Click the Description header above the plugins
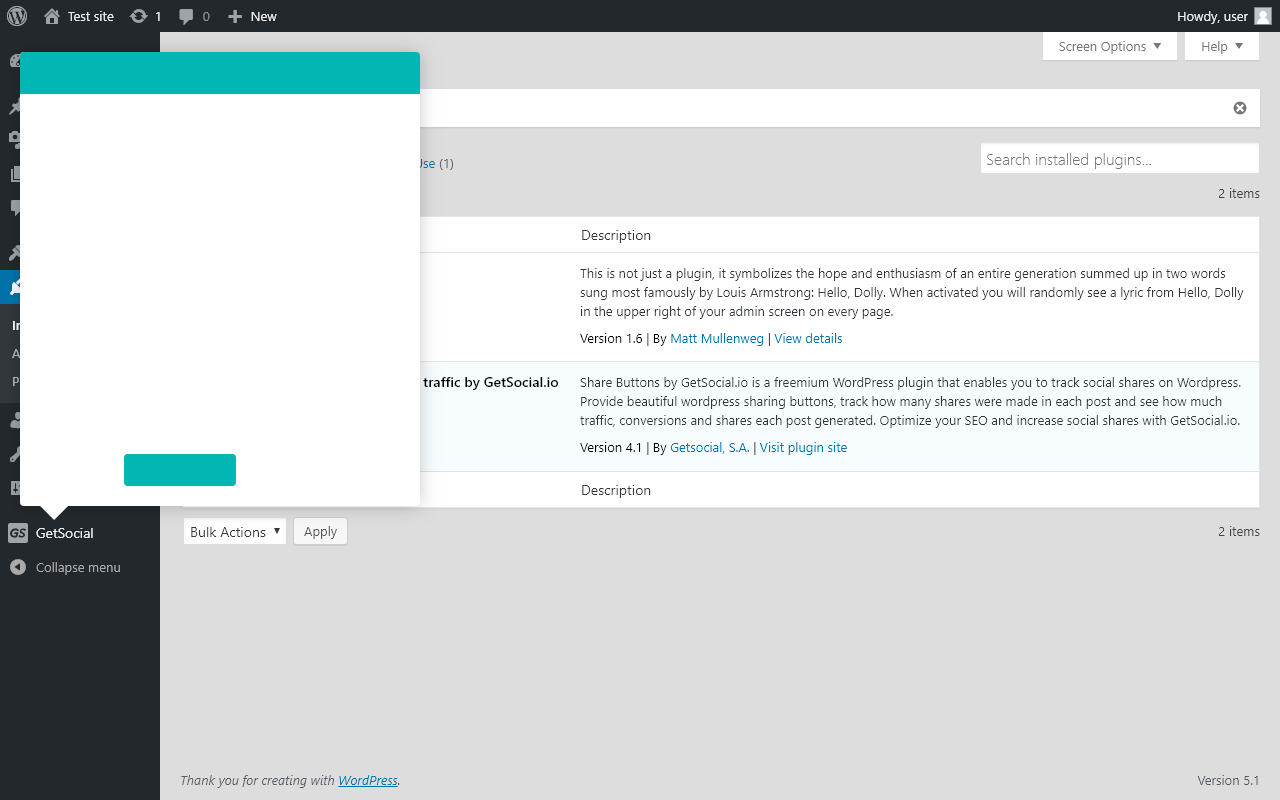Screen dimensions: 1280x800 (616, 235)
